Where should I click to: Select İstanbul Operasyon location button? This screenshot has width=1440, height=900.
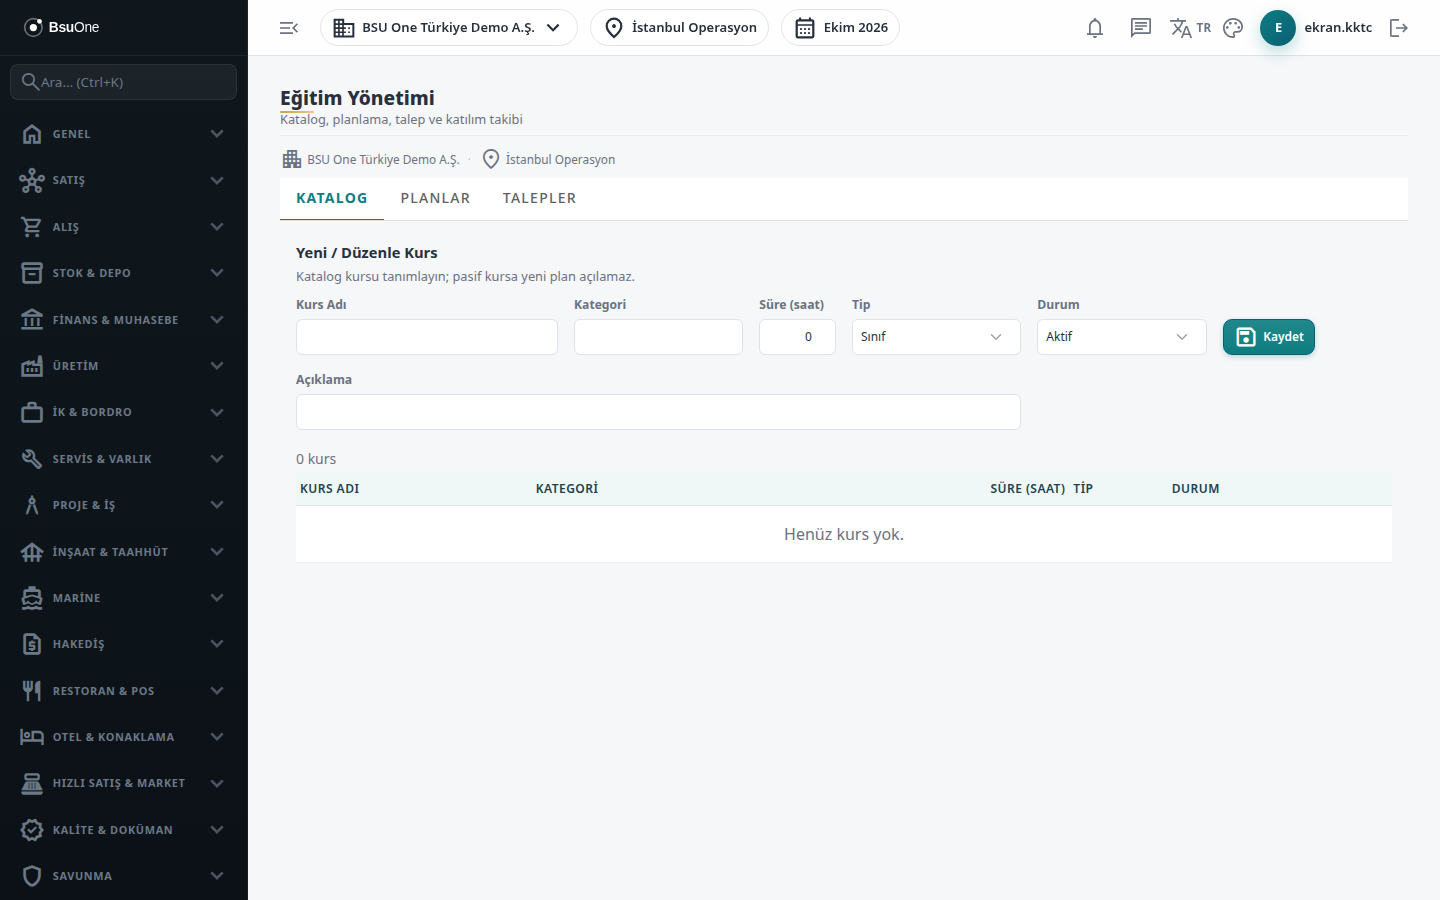click(680, 28)
